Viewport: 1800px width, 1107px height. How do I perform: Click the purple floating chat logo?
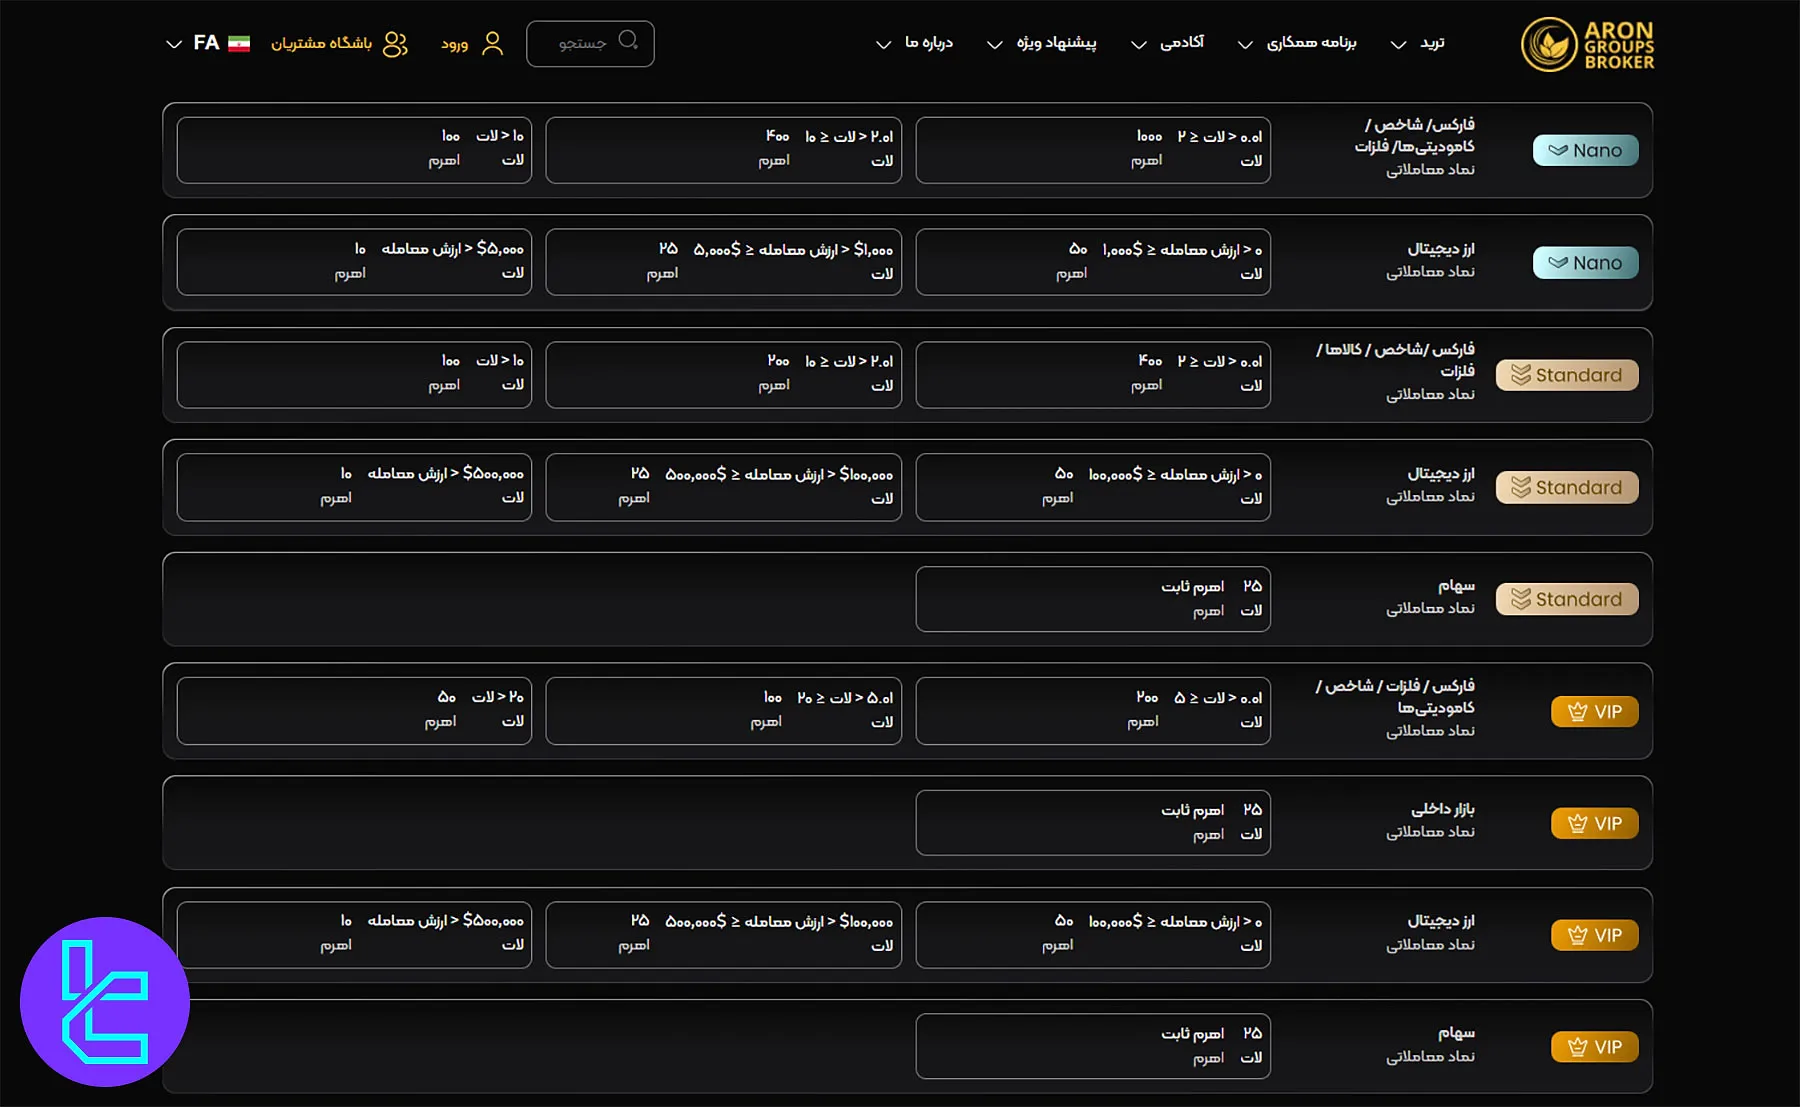click(105, 1001)
